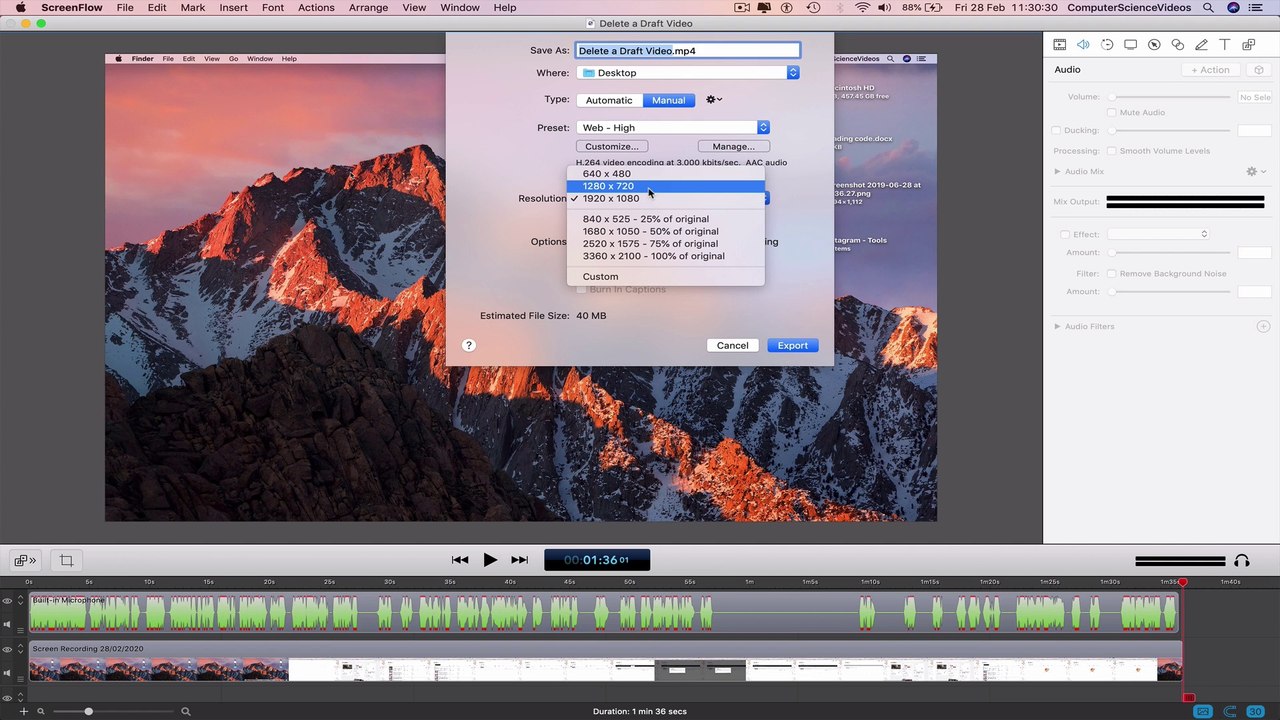This screenshot has height=720, width=1280.
Task: Add a new track with plus icon
Action: 24,711
